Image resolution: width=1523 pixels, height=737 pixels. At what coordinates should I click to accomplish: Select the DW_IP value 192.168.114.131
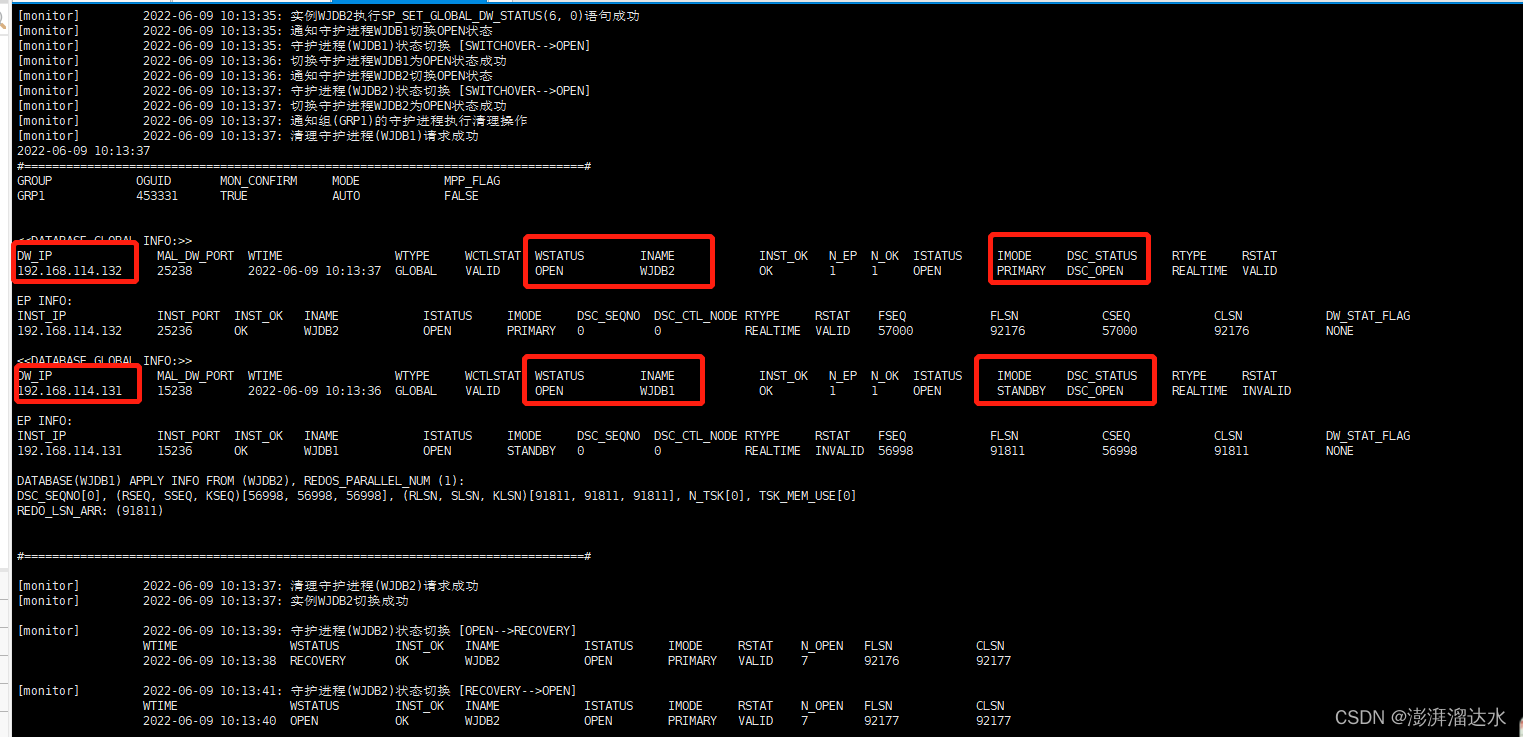[x=69, y=391]
